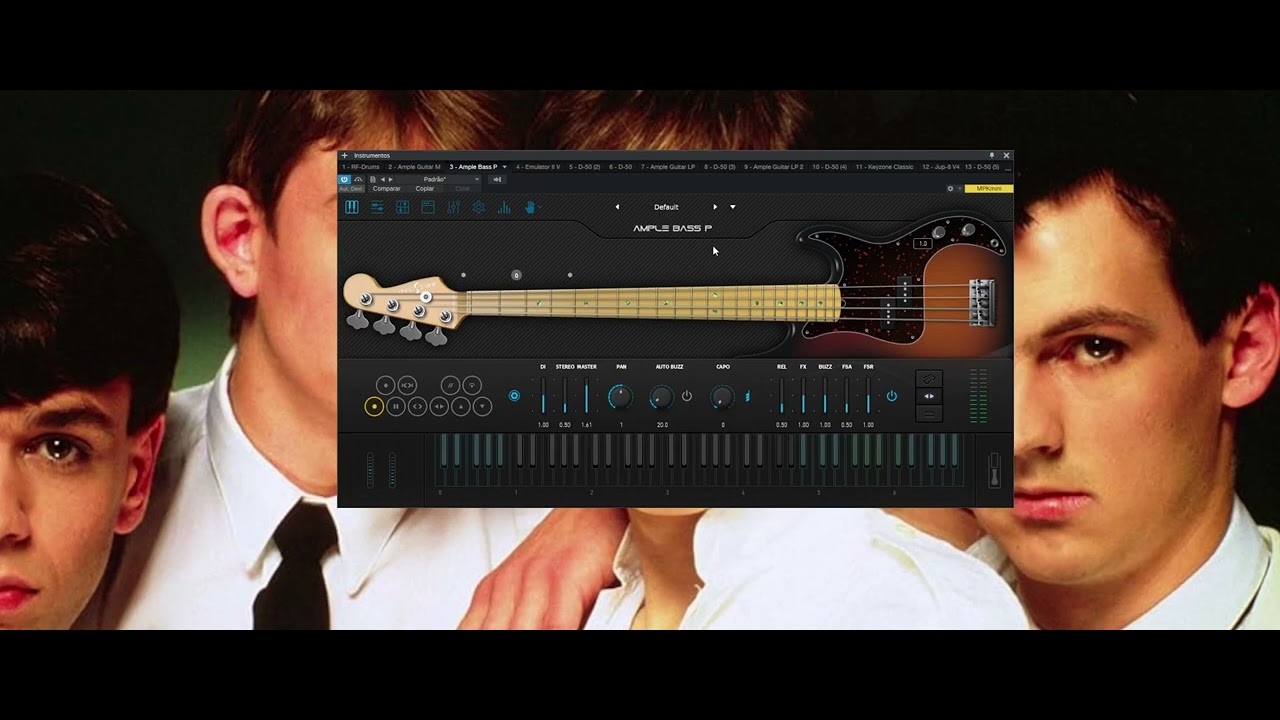Toggle the instrument power button in header
1280x720 pixels.
tap(344, 179)
